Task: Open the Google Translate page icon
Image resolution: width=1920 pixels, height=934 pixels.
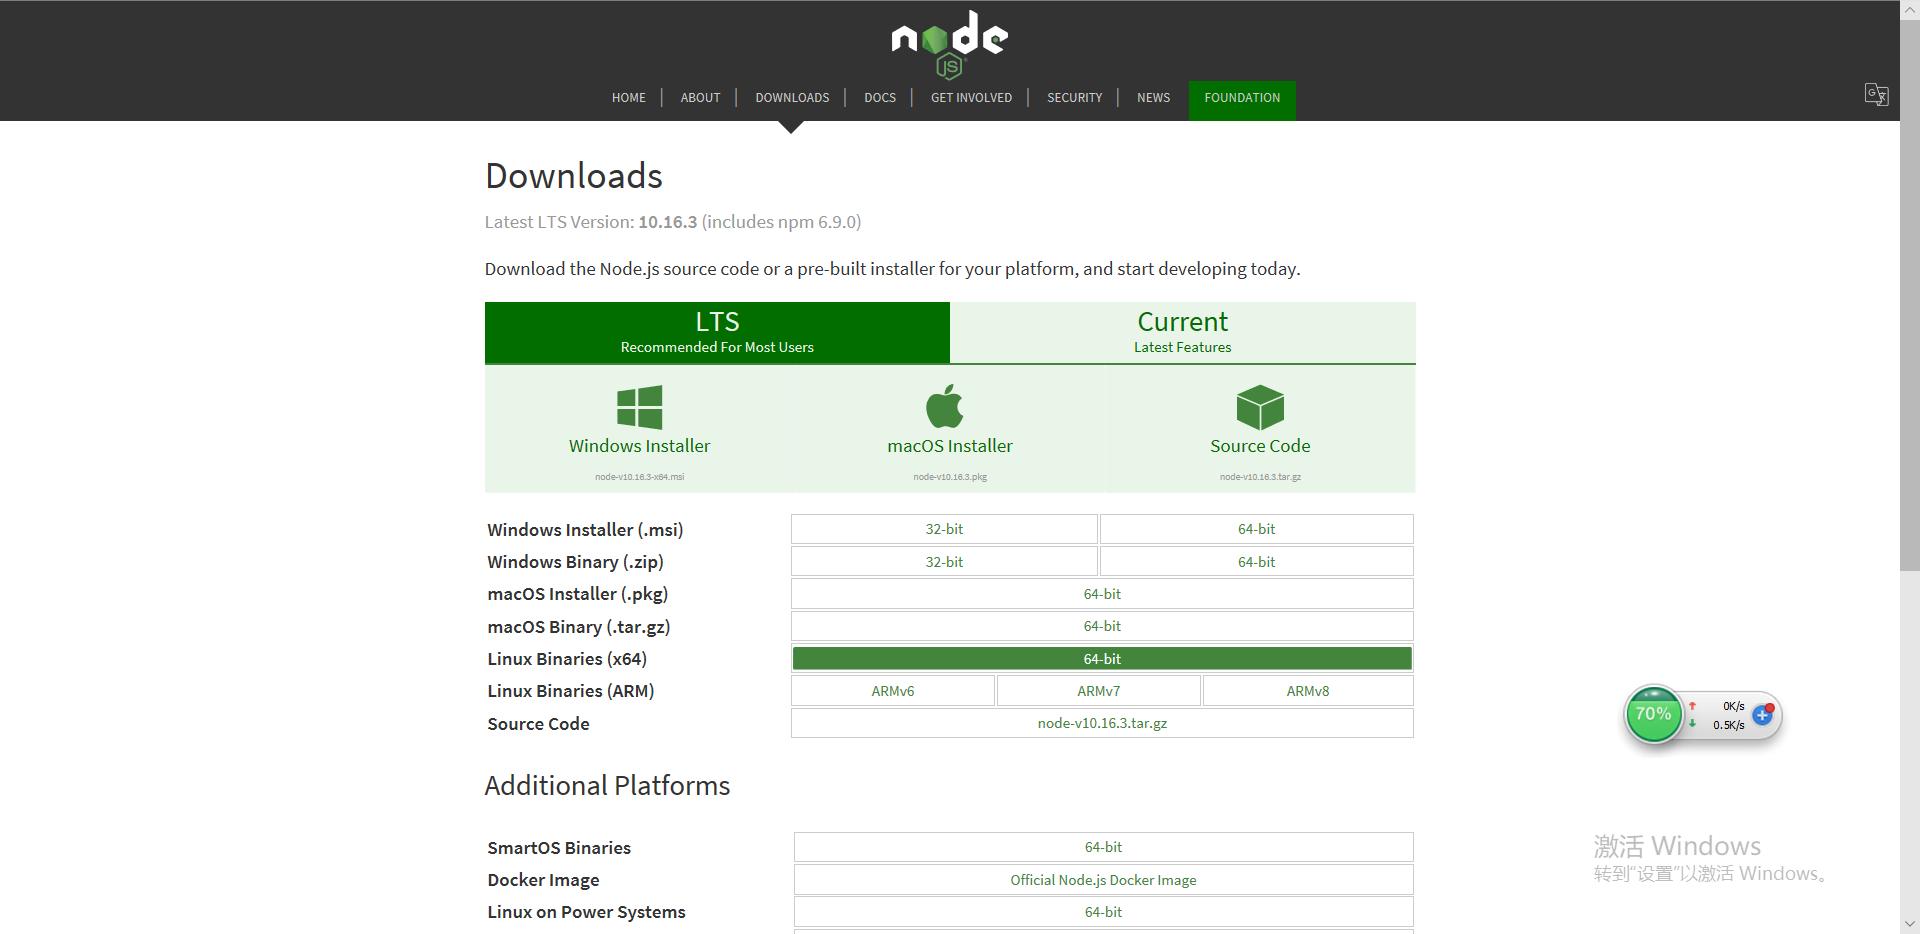Action: pos(1876,95)
